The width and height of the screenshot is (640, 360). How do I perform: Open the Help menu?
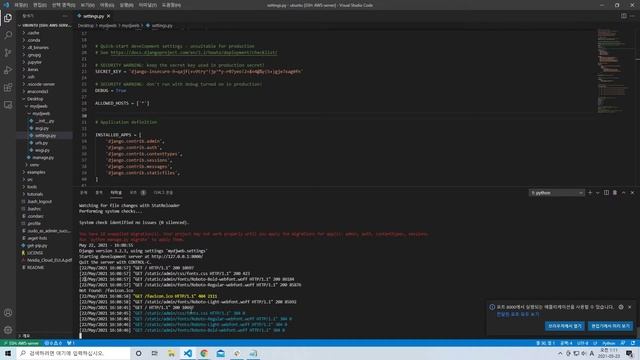click(x=171, y=5)
